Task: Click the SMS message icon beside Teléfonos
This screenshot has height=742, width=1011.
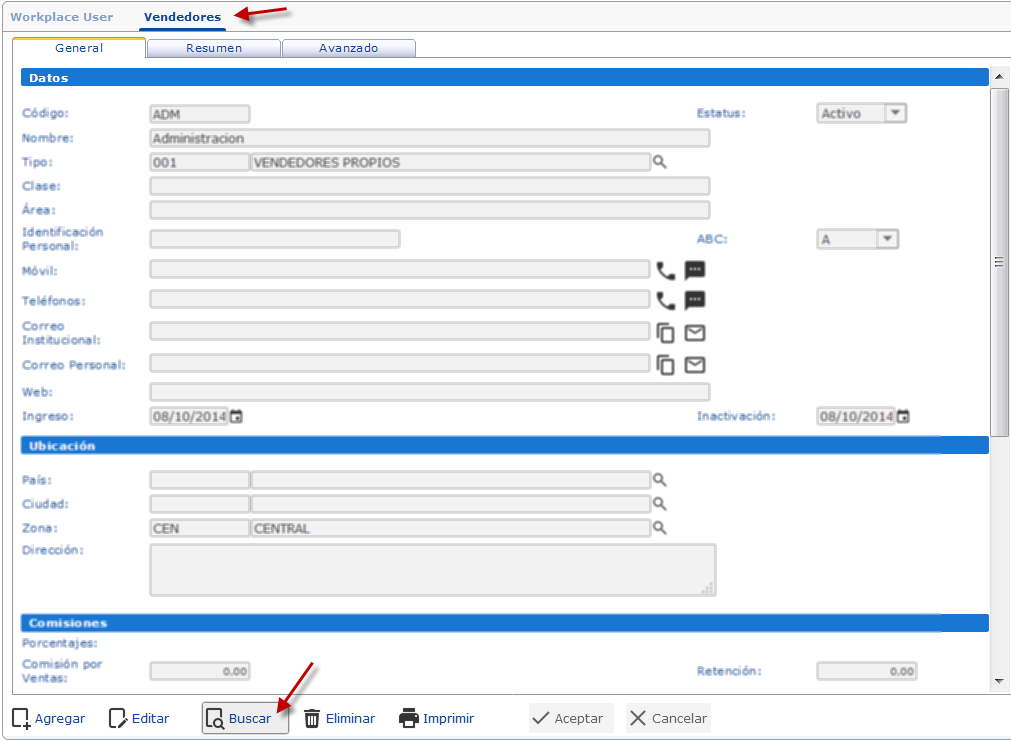Action: click(x=695, y=300)
